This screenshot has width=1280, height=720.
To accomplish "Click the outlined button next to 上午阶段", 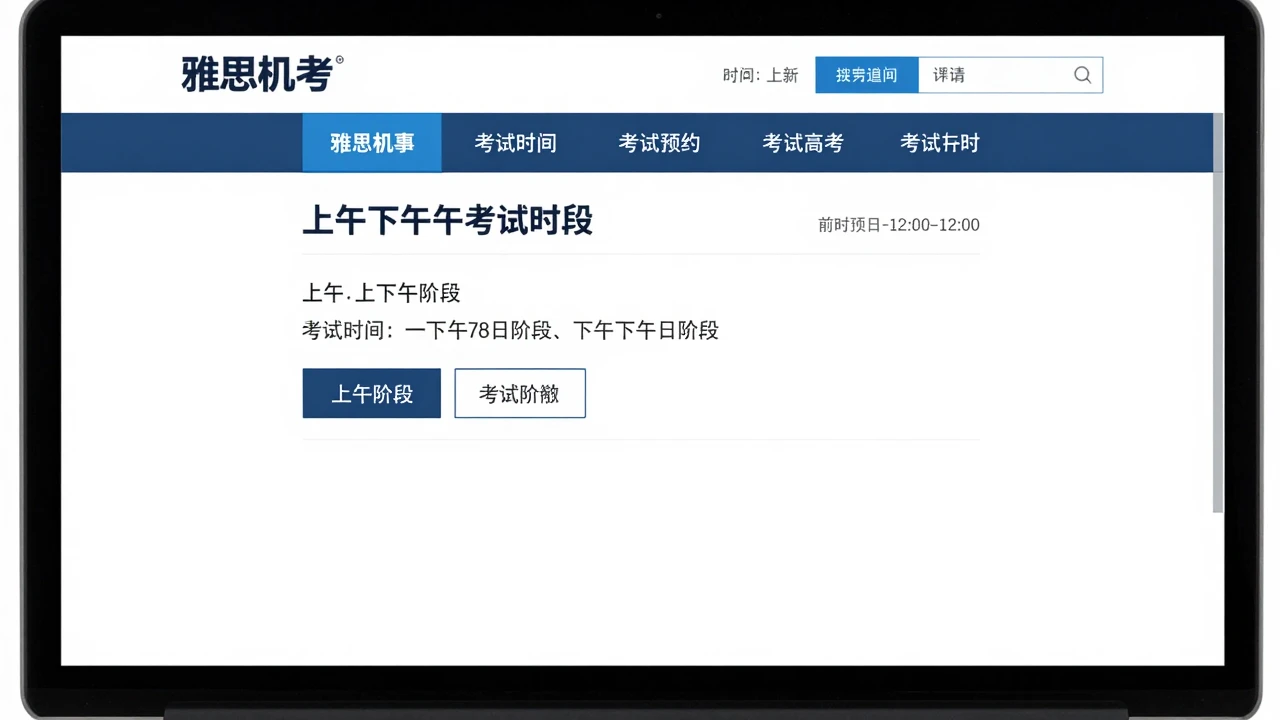I will (520, 394).
